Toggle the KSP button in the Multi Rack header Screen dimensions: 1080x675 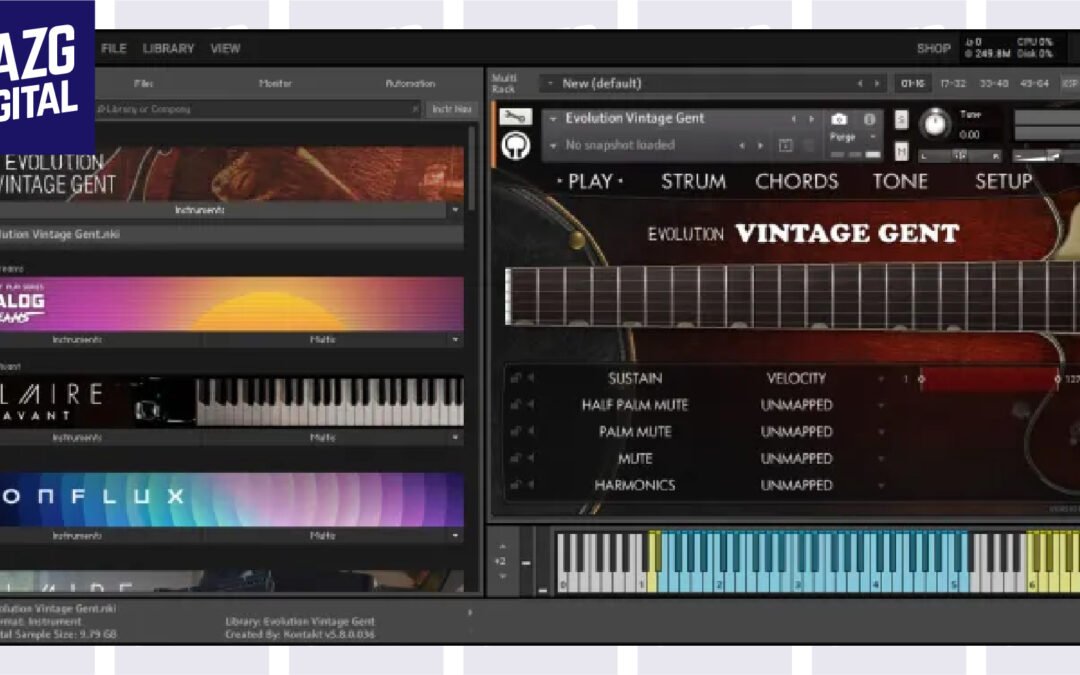pos(1070,83)
